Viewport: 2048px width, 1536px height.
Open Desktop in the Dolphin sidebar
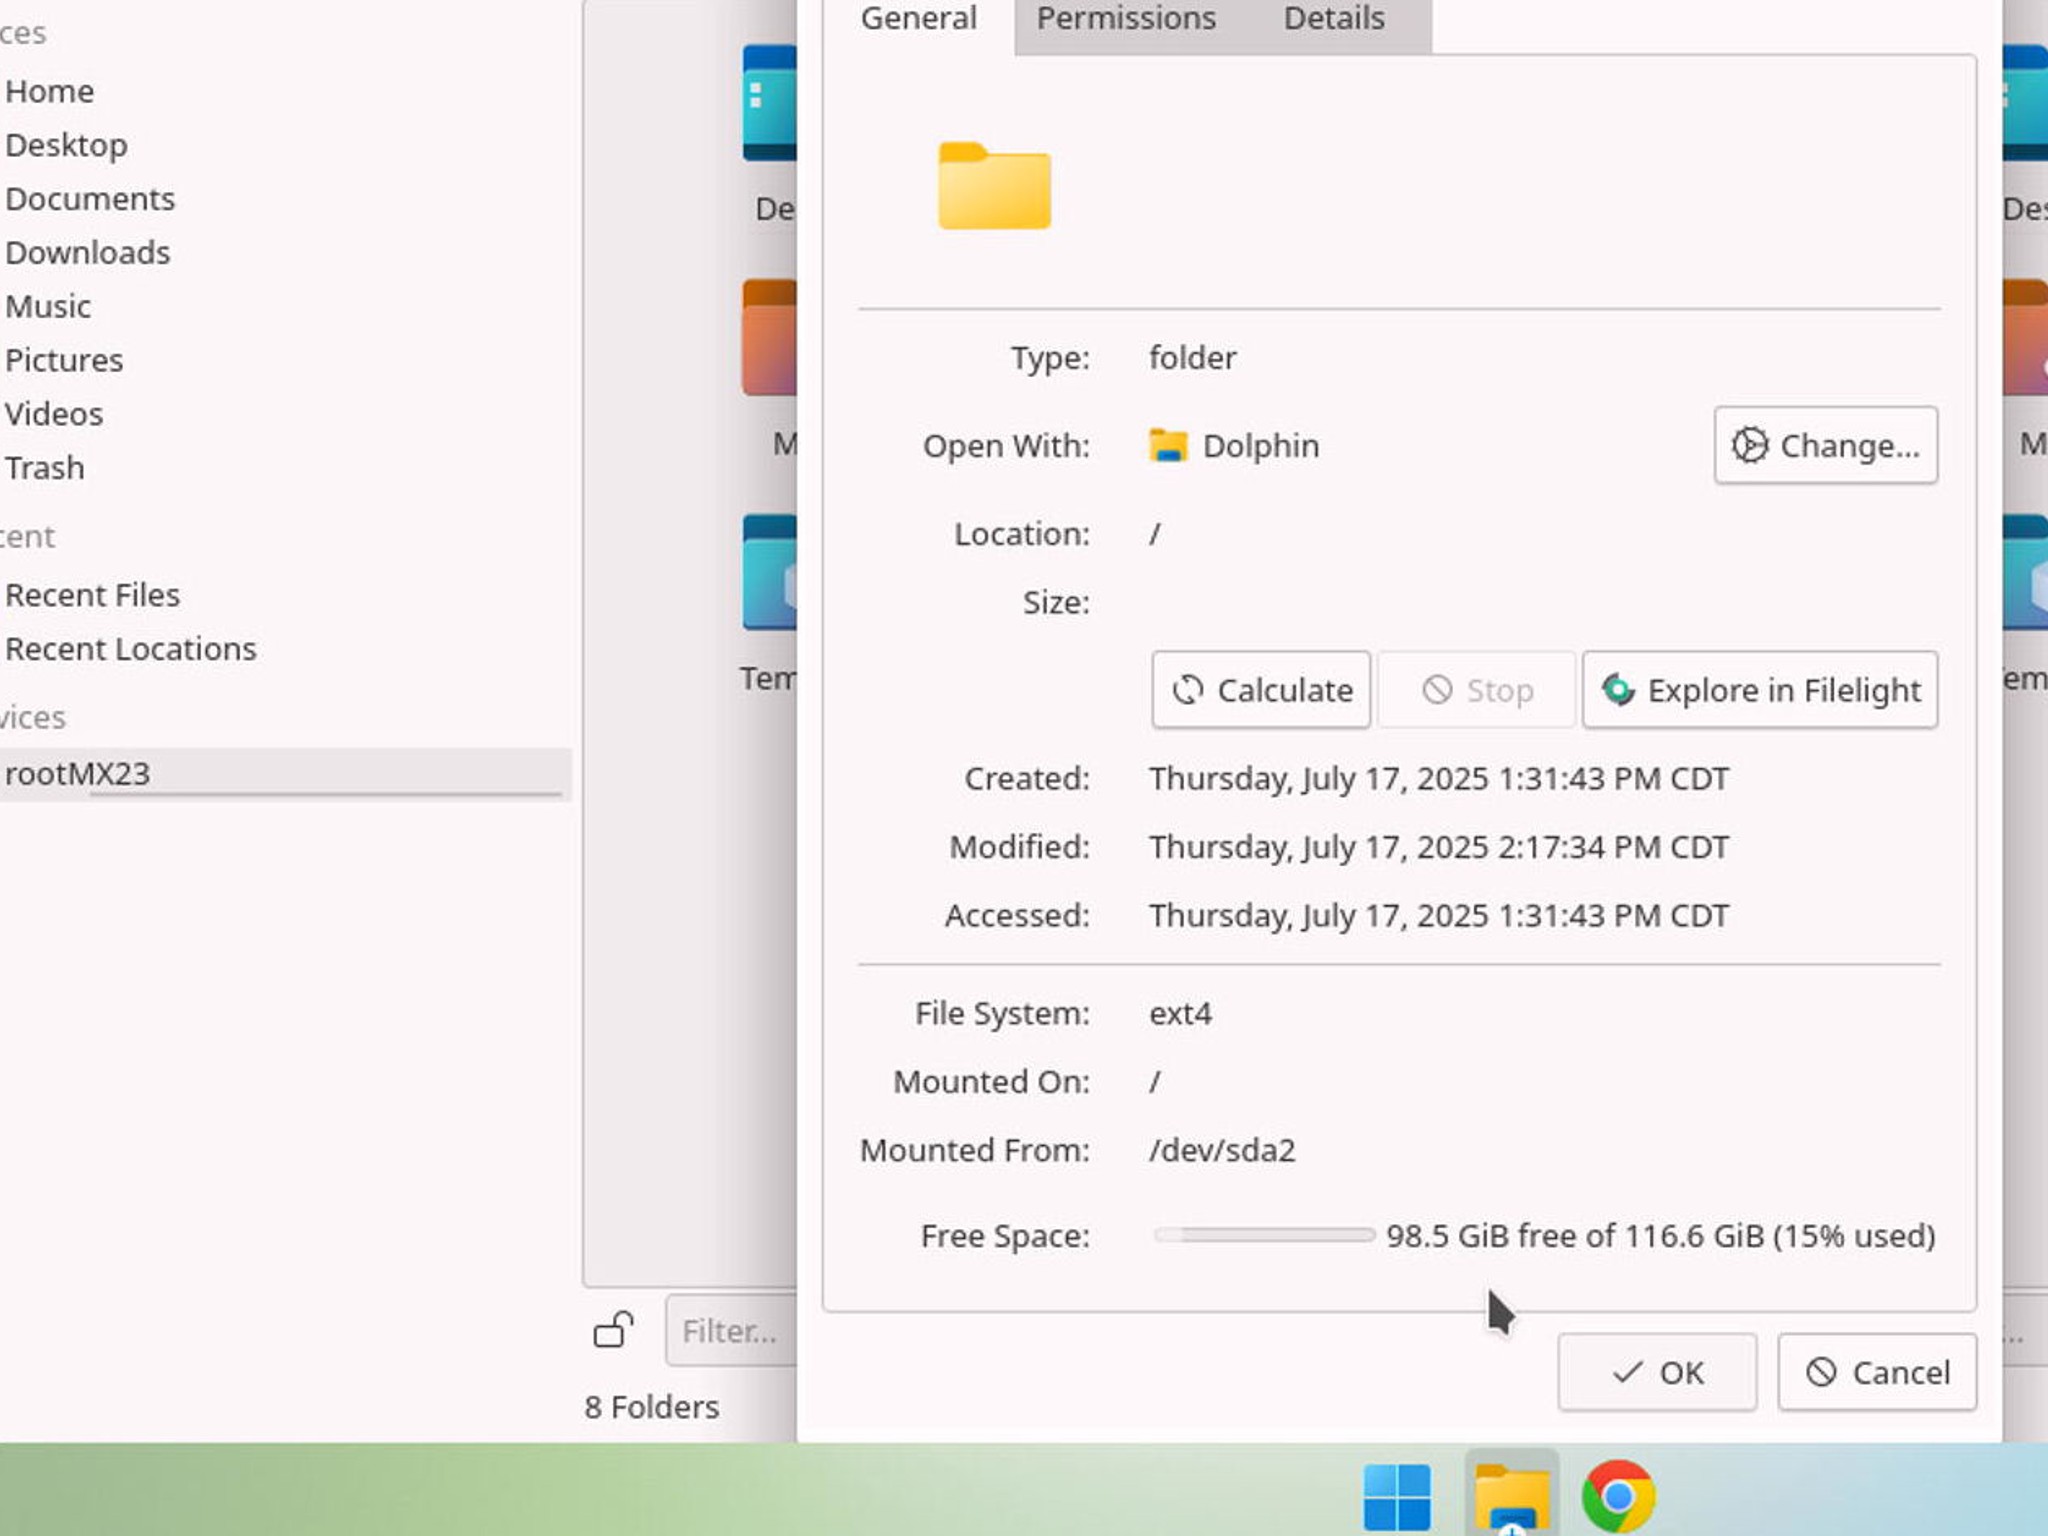pyautogui.click(x=66, y=145)
